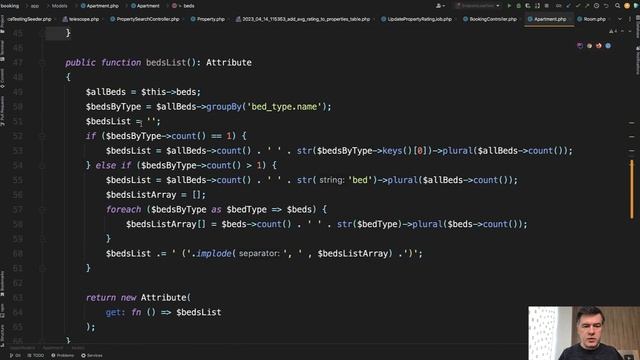Click the undo/rollback arrow icon in toolbar

click(x=606, y=6)
